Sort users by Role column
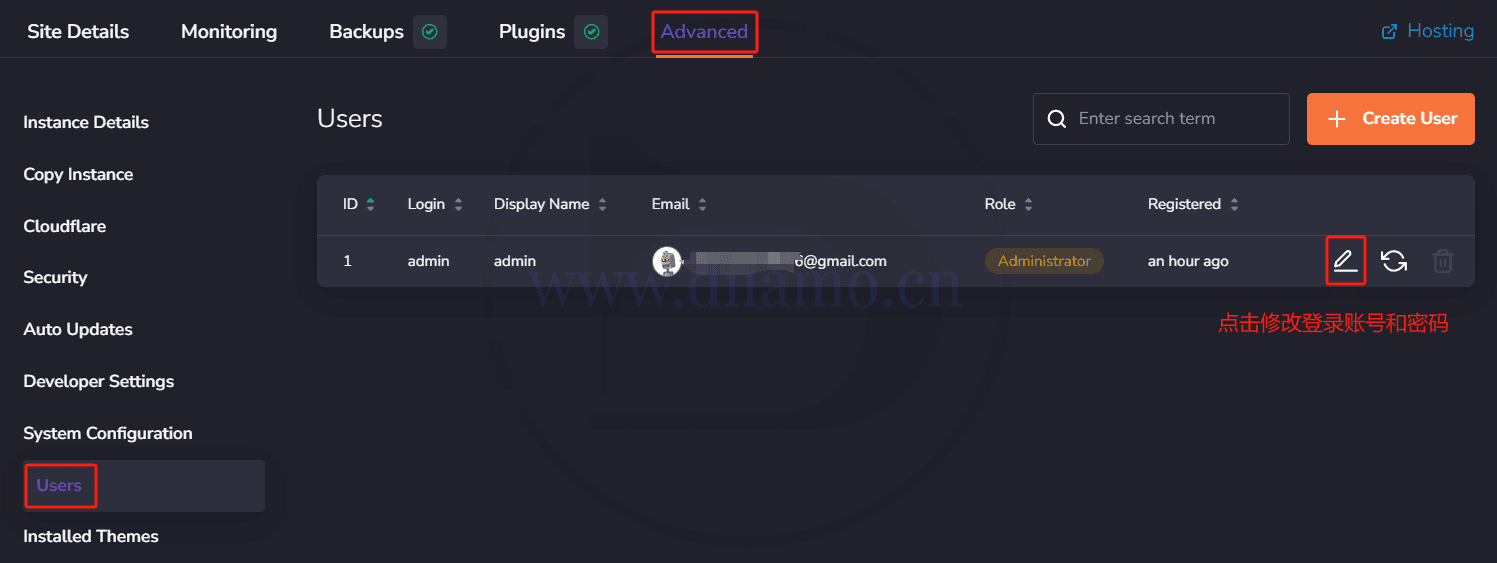The image size is (1497, 563). [x=1008, y=204]
